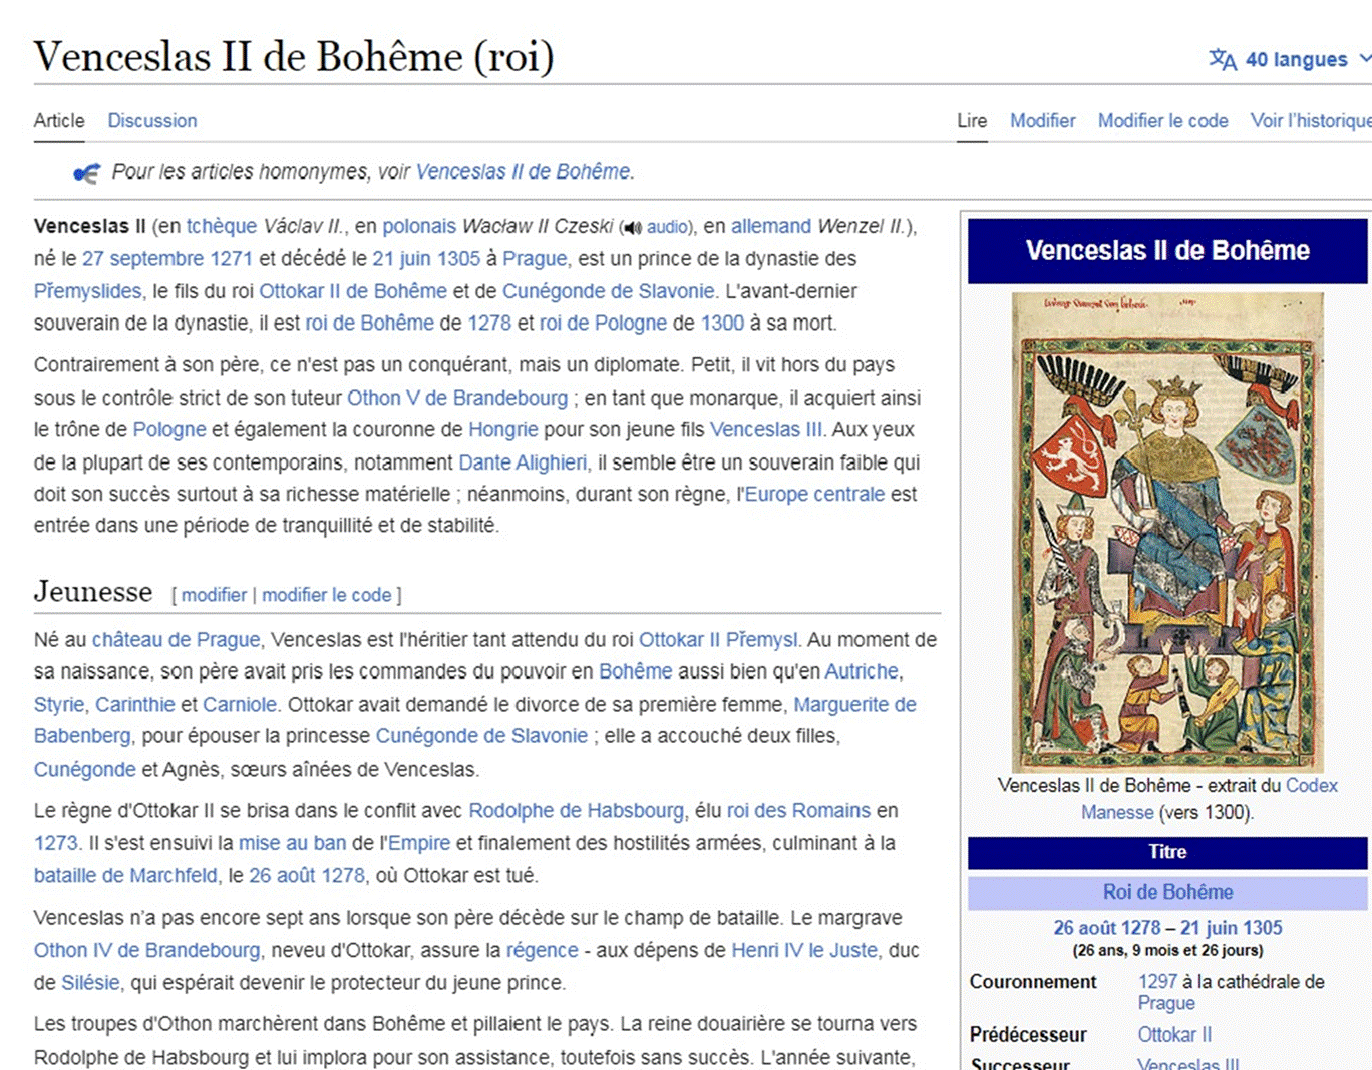Open the 21 juin 1305 link in infobox
The height and width of the screenshot is (1070, 1372).
(1231, 928)
